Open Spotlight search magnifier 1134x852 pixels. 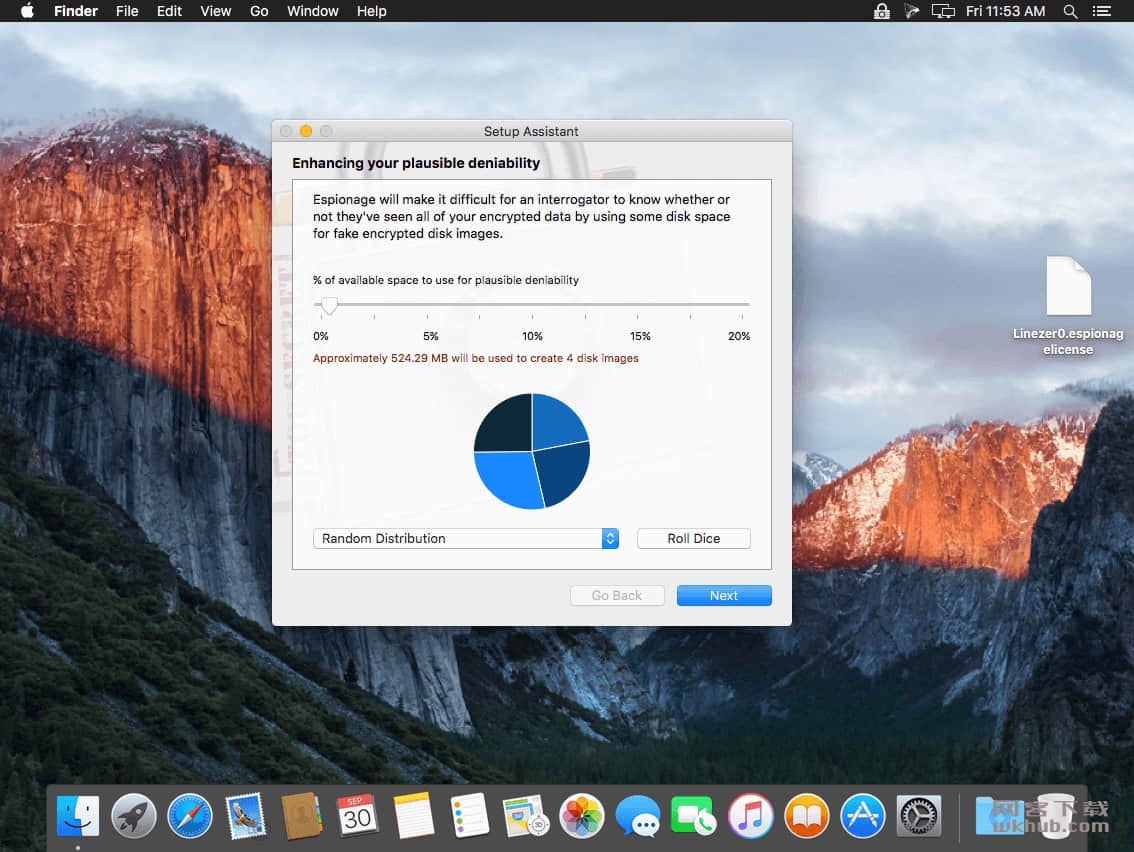1070,11
